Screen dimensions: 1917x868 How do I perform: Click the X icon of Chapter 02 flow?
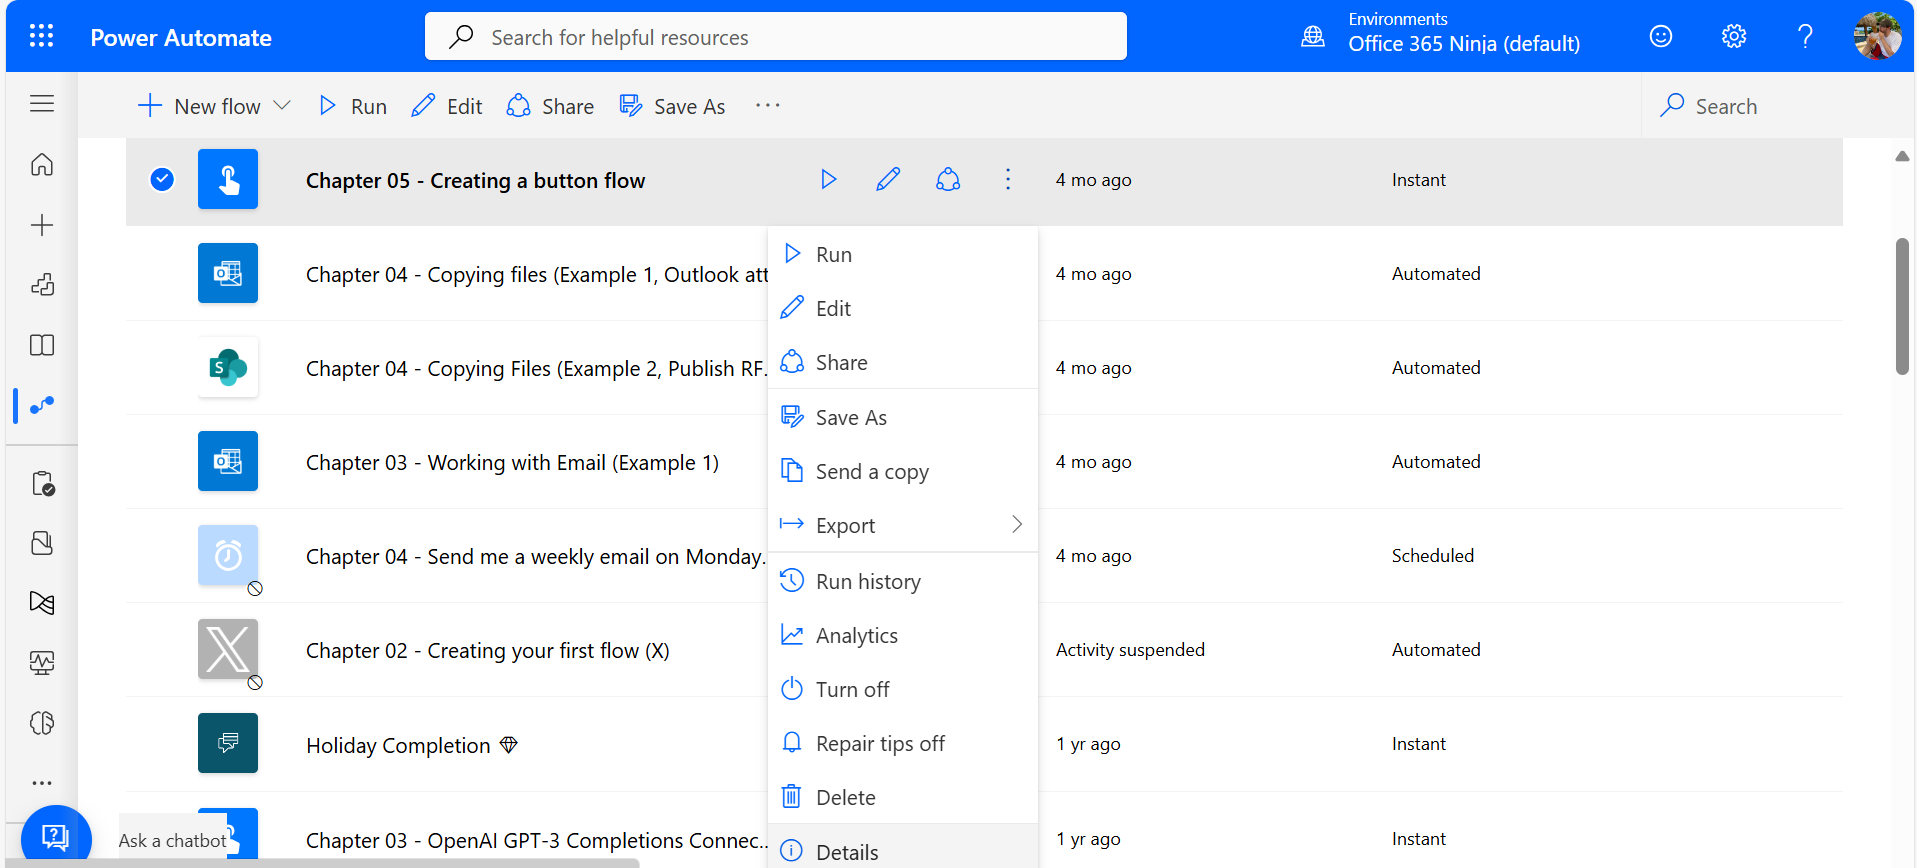228,649
